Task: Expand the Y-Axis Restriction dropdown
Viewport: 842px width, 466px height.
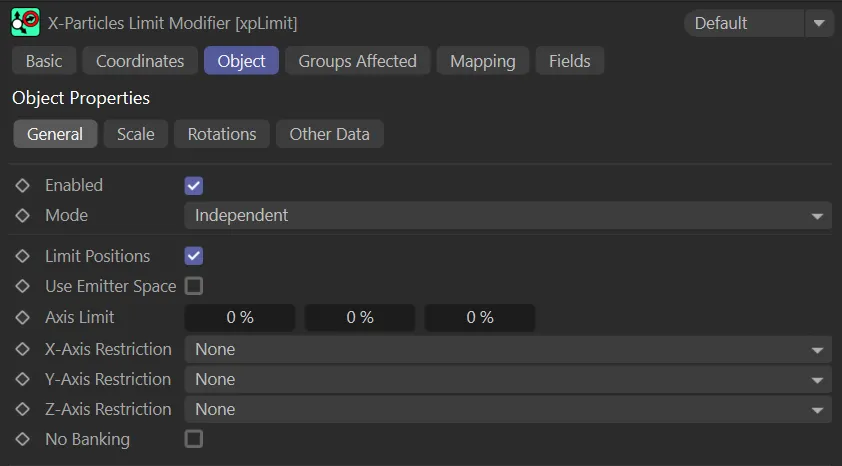Action: point(507,380)
